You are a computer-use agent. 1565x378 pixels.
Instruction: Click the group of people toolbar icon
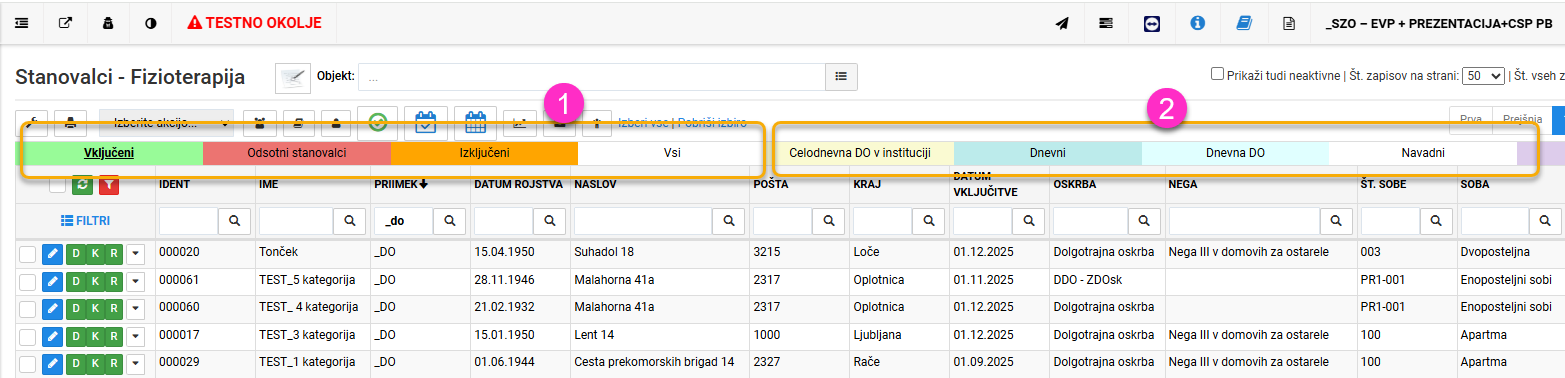260,123
